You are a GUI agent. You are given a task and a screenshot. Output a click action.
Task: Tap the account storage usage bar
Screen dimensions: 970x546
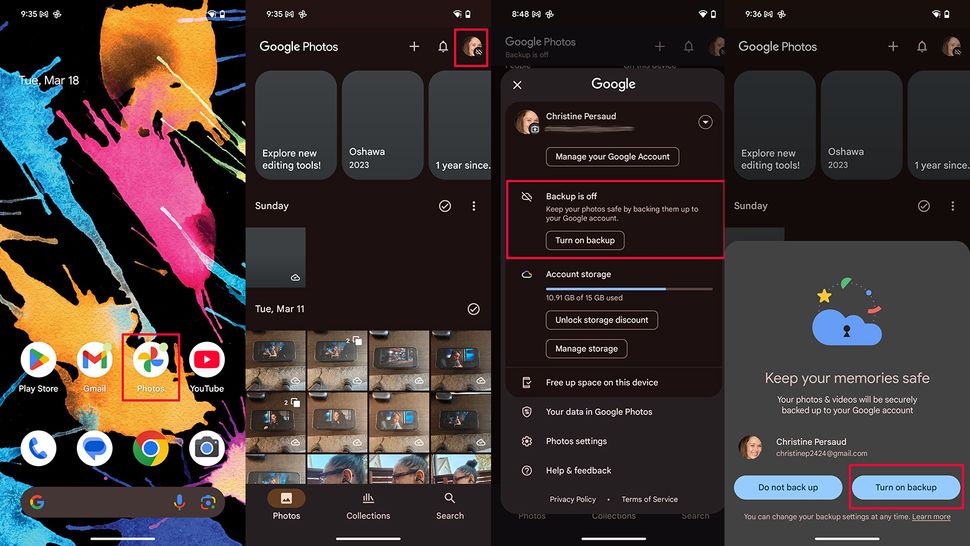point(629,289)
